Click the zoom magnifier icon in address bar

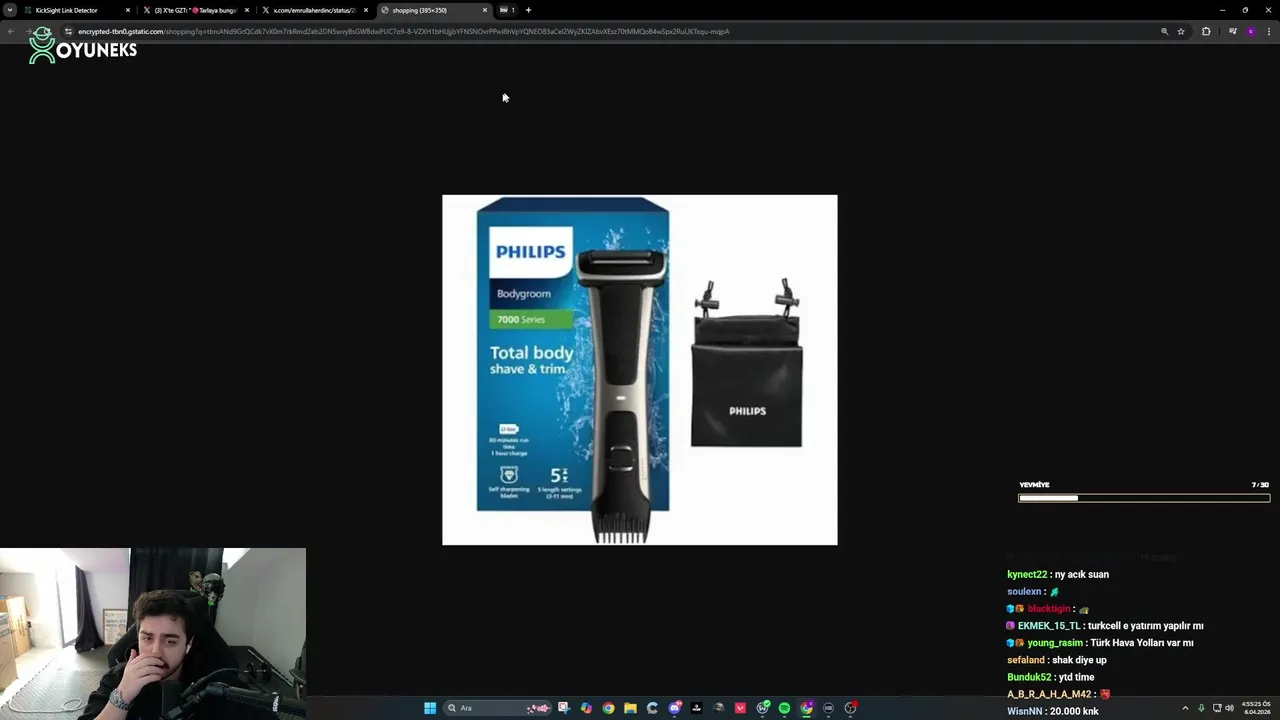pos(1164,31)
